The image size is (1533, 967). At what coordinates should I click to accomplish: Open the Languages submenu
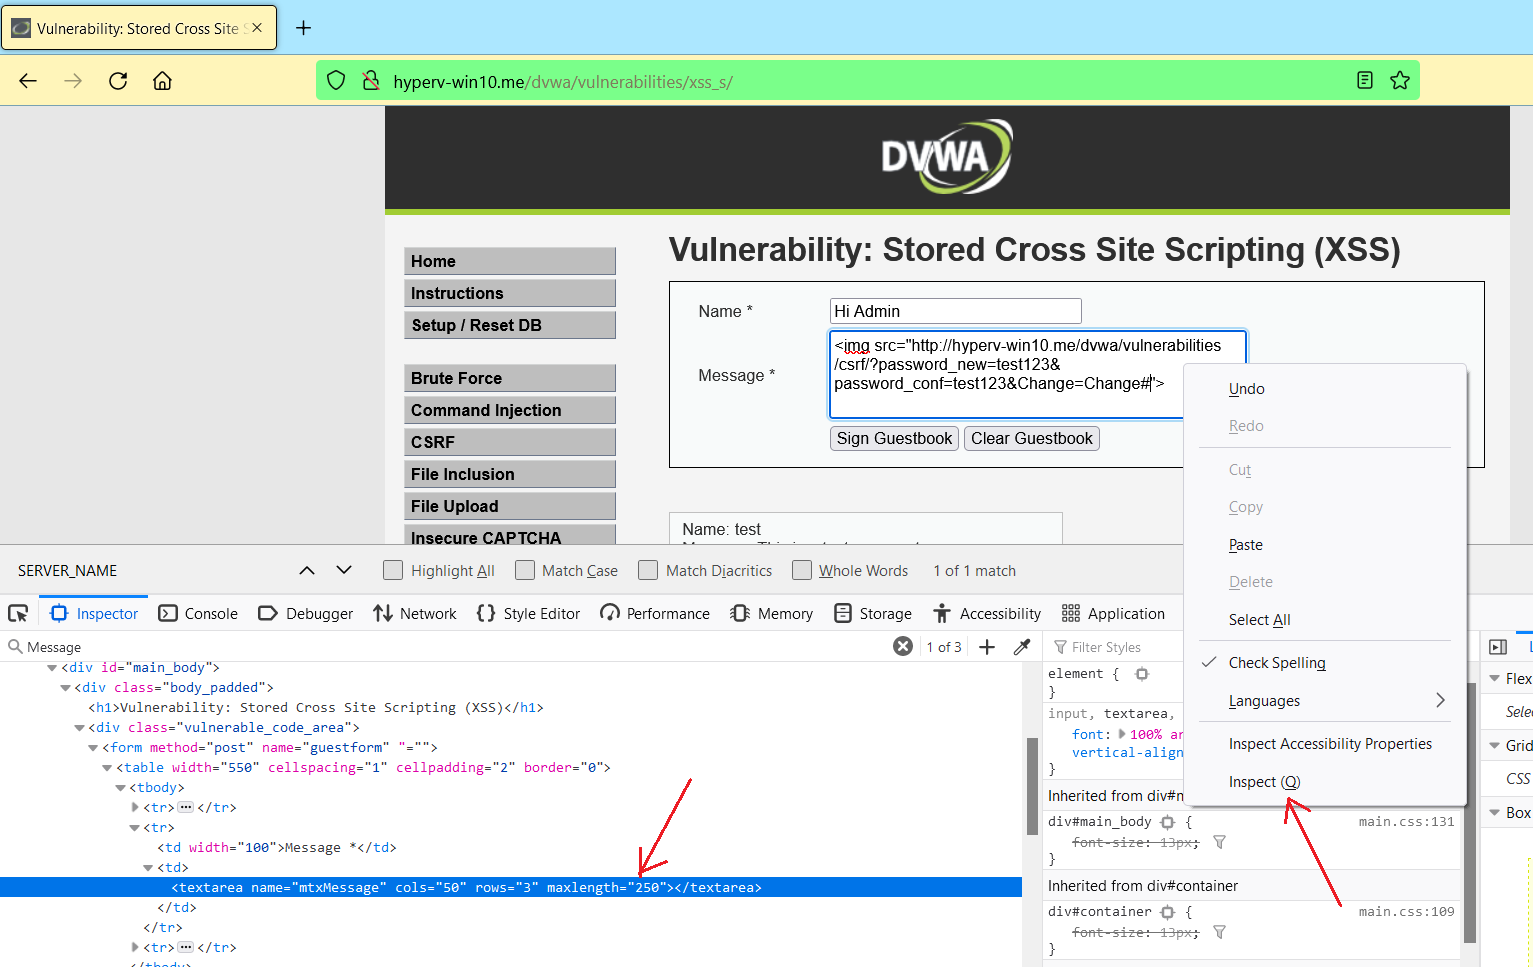1325,701
